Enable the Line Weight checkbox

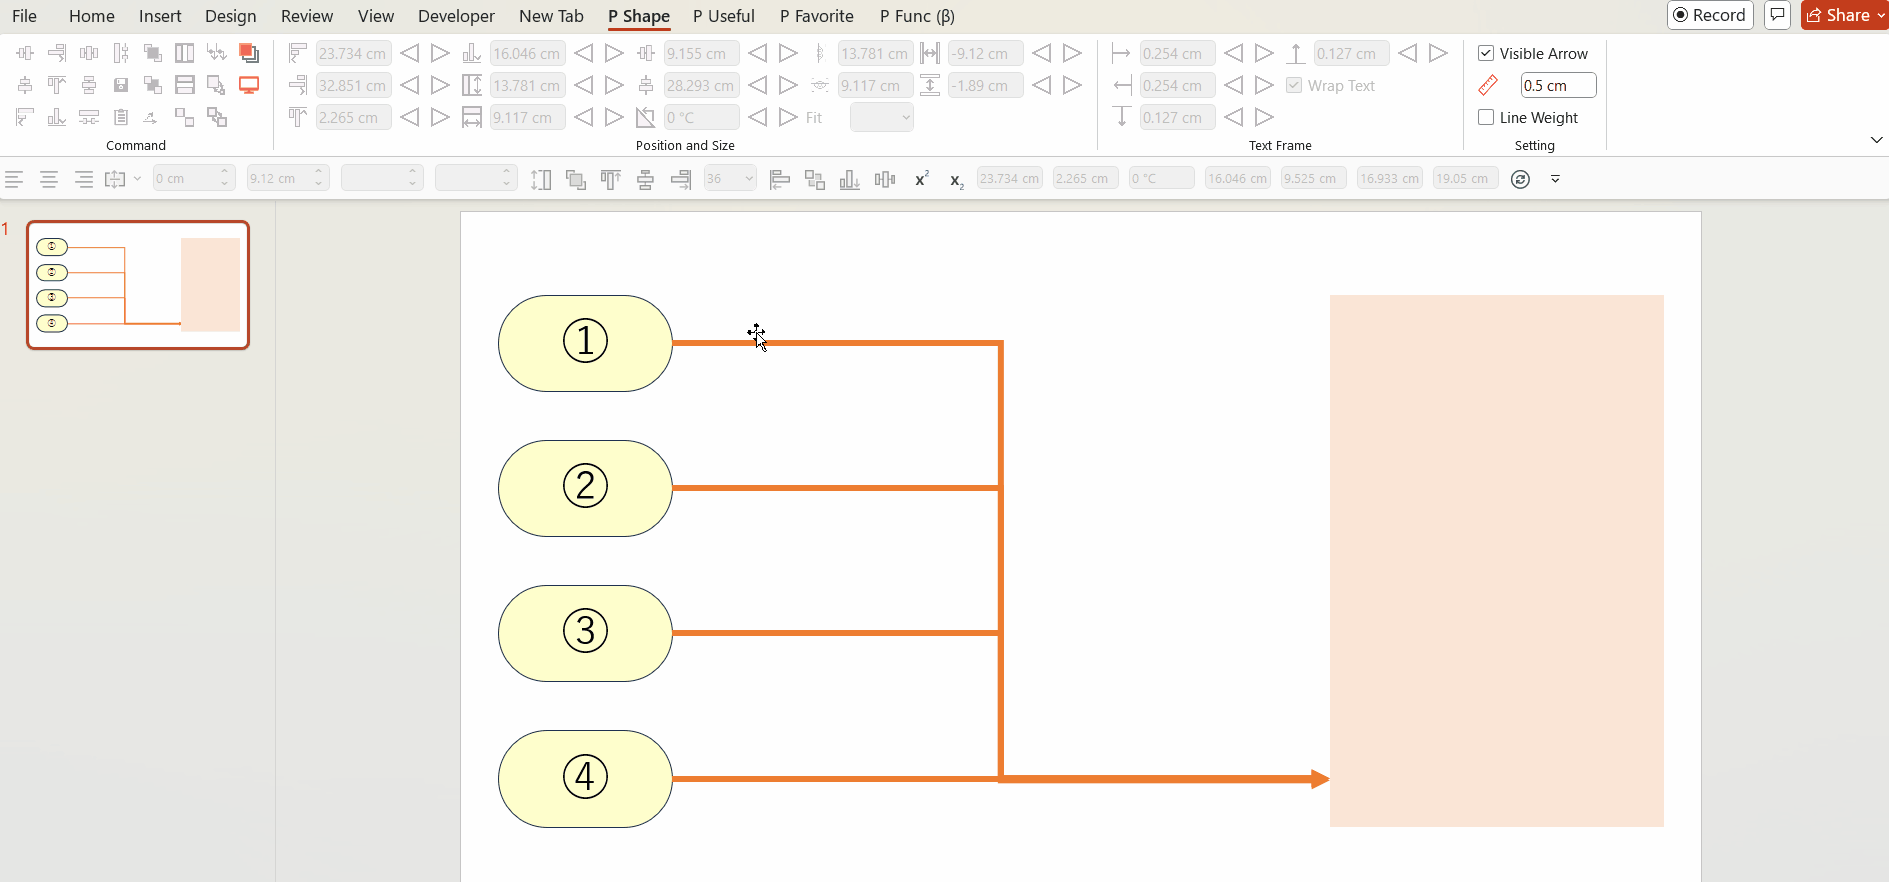[1486, 117]
